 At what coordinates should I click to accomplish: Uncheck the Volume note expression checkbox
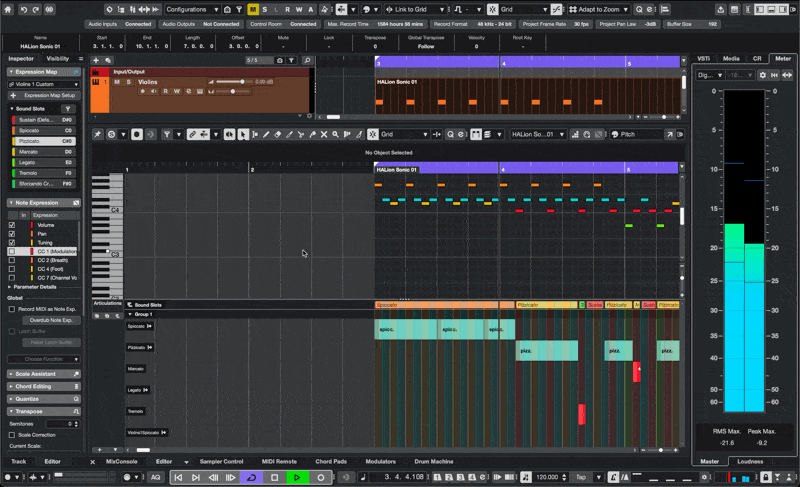12,225
